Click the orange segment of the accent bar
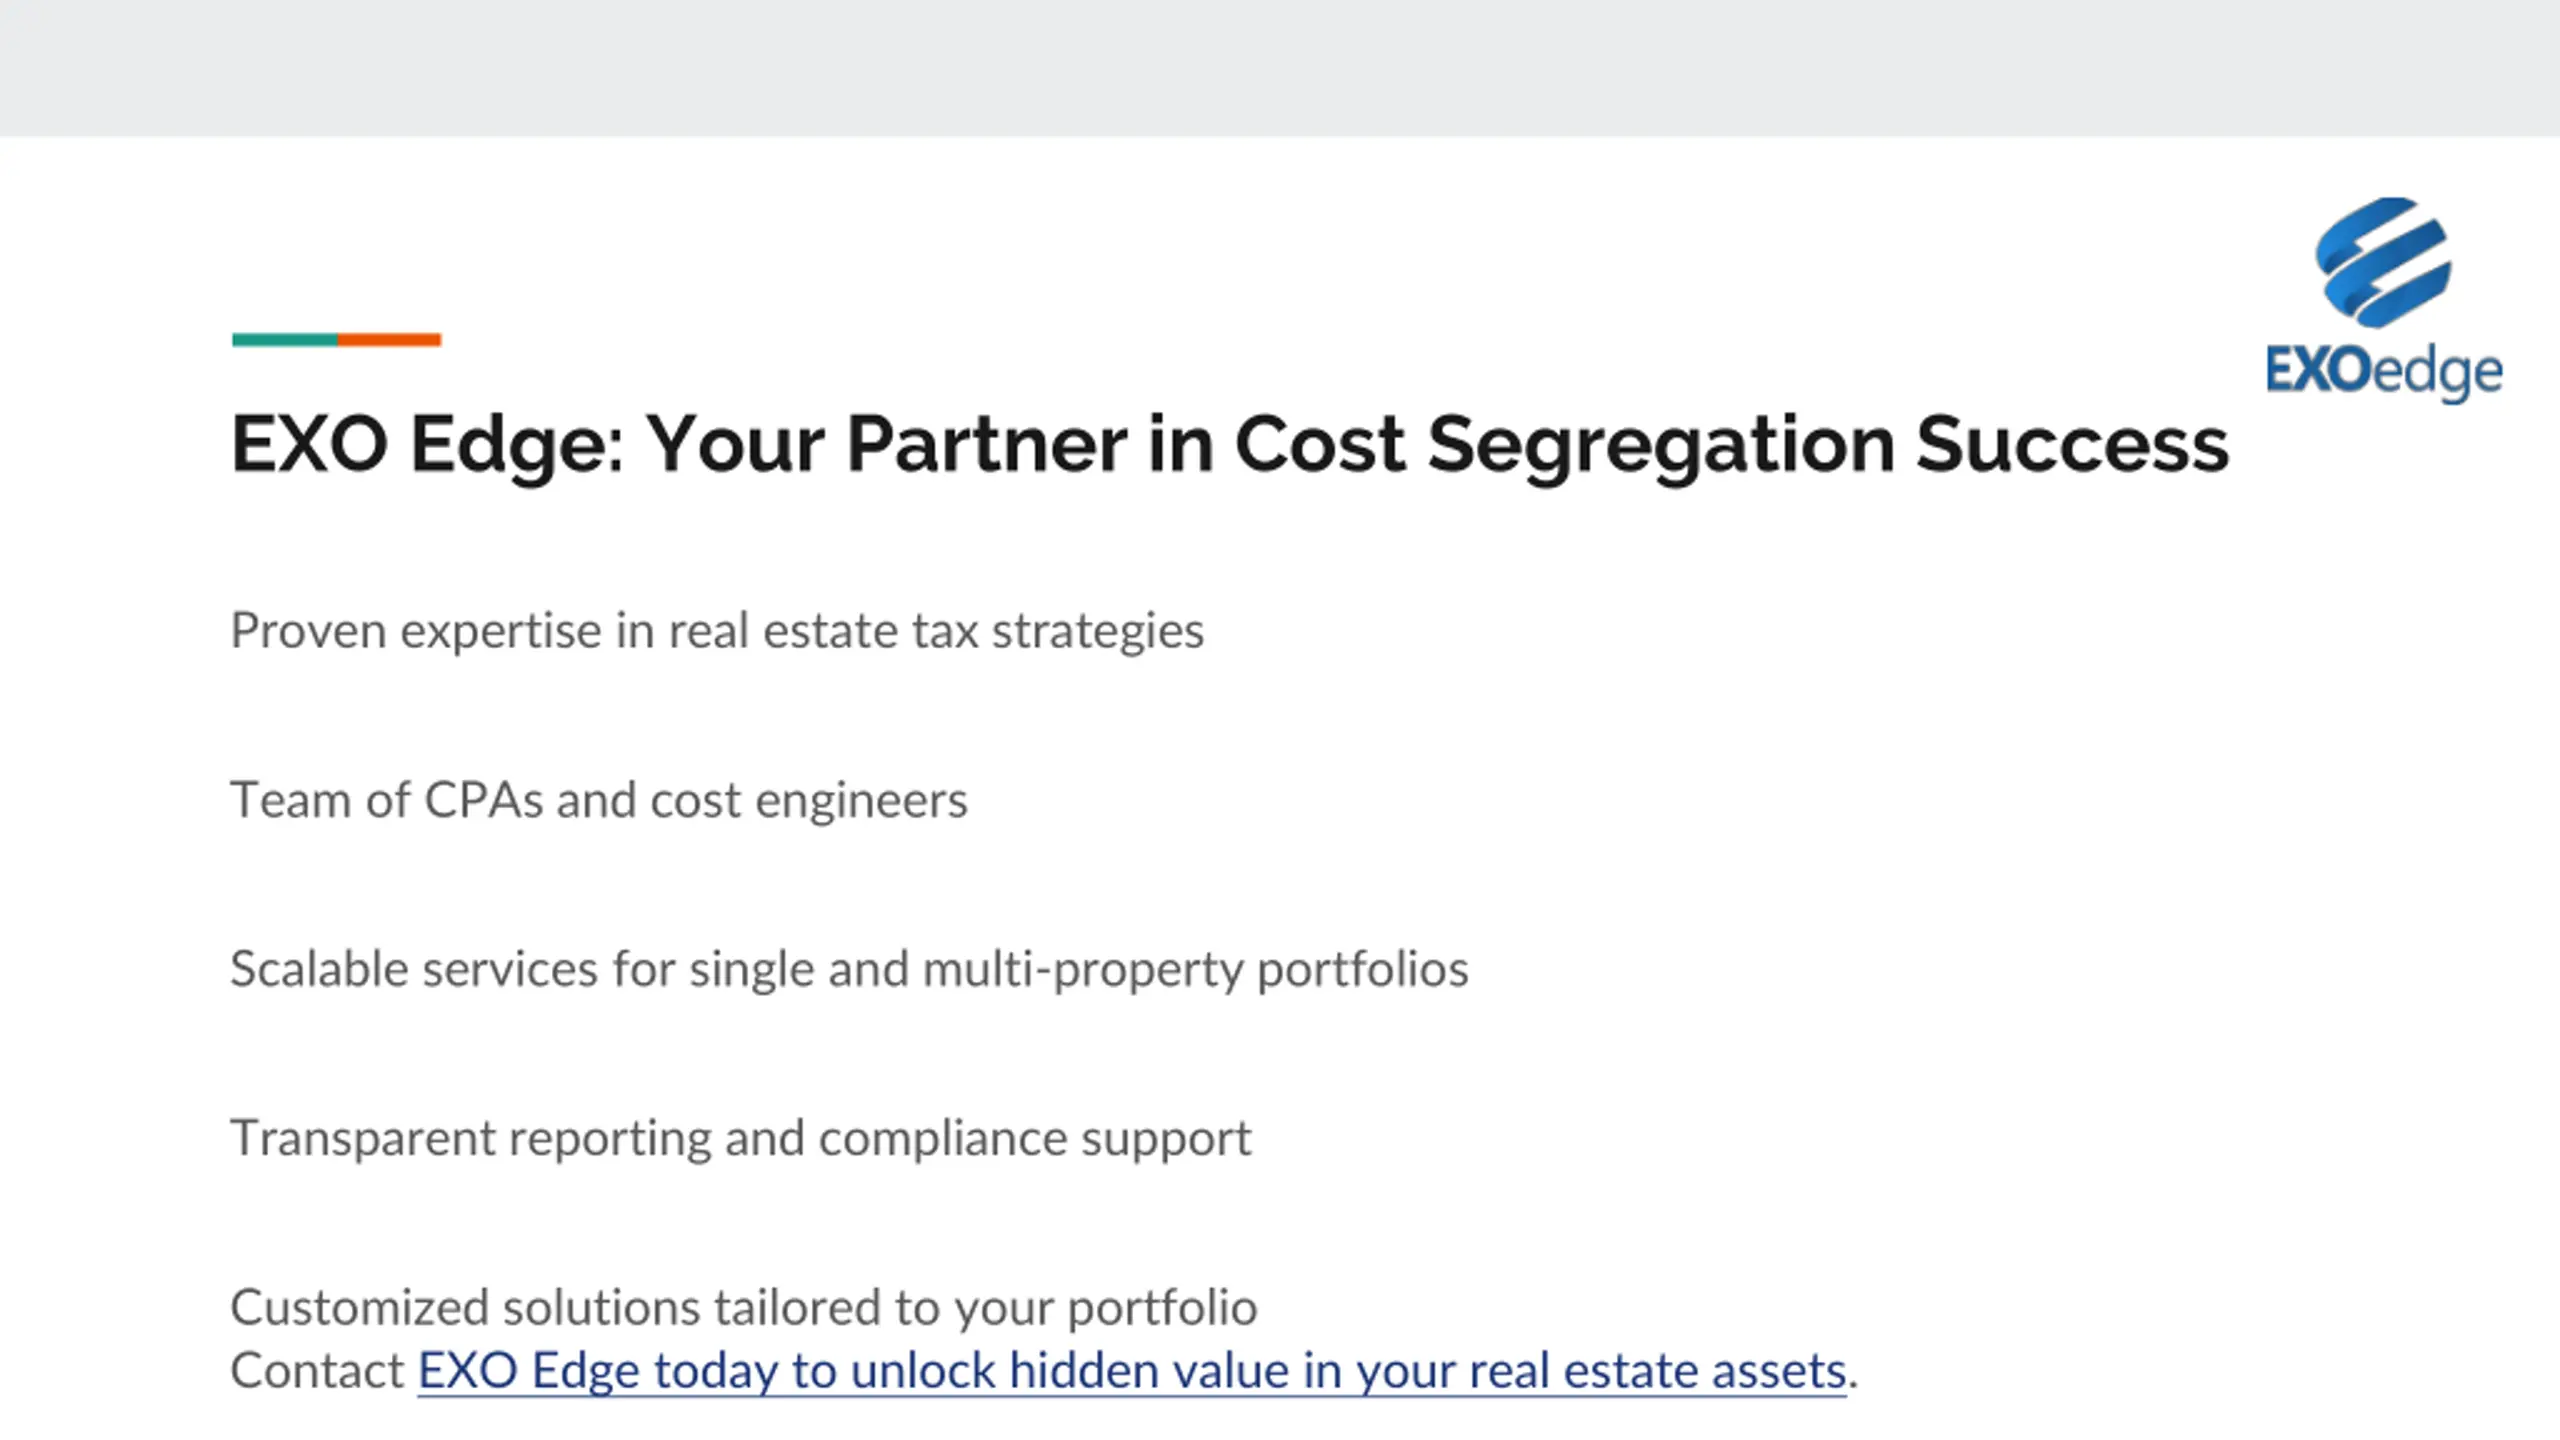The image size is (2560, 1440). (390, 340)
